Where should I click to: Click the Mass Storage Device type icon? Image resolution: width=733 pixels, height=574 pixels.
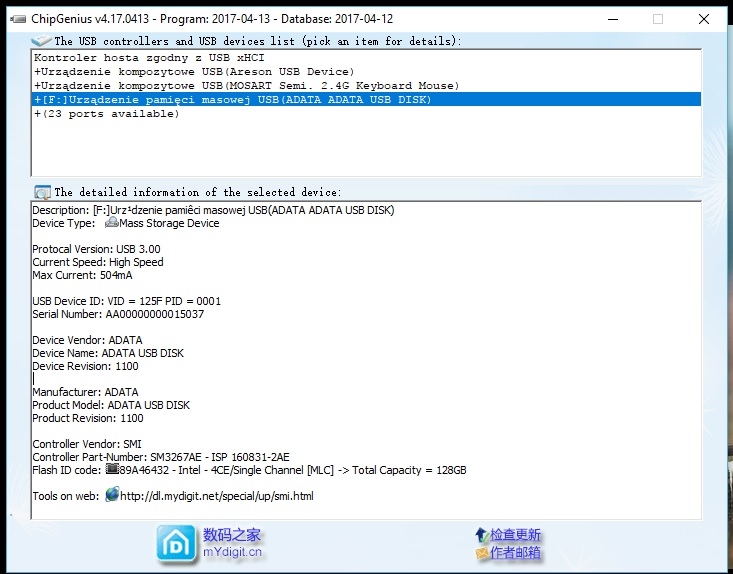click(111, 222)
